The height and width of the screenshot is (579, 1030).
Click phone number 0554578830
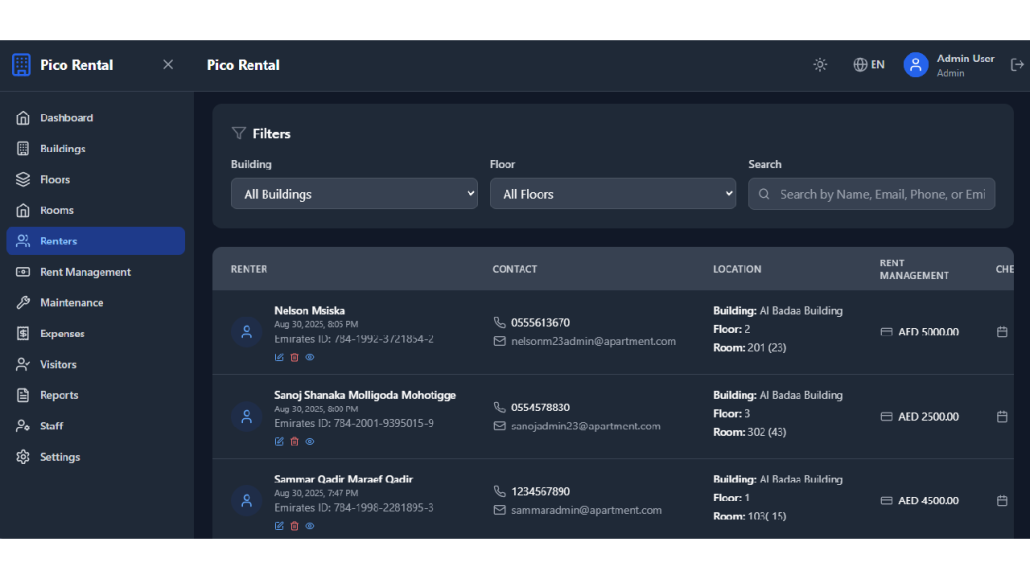pyautogui.click(x=540, y=407)
